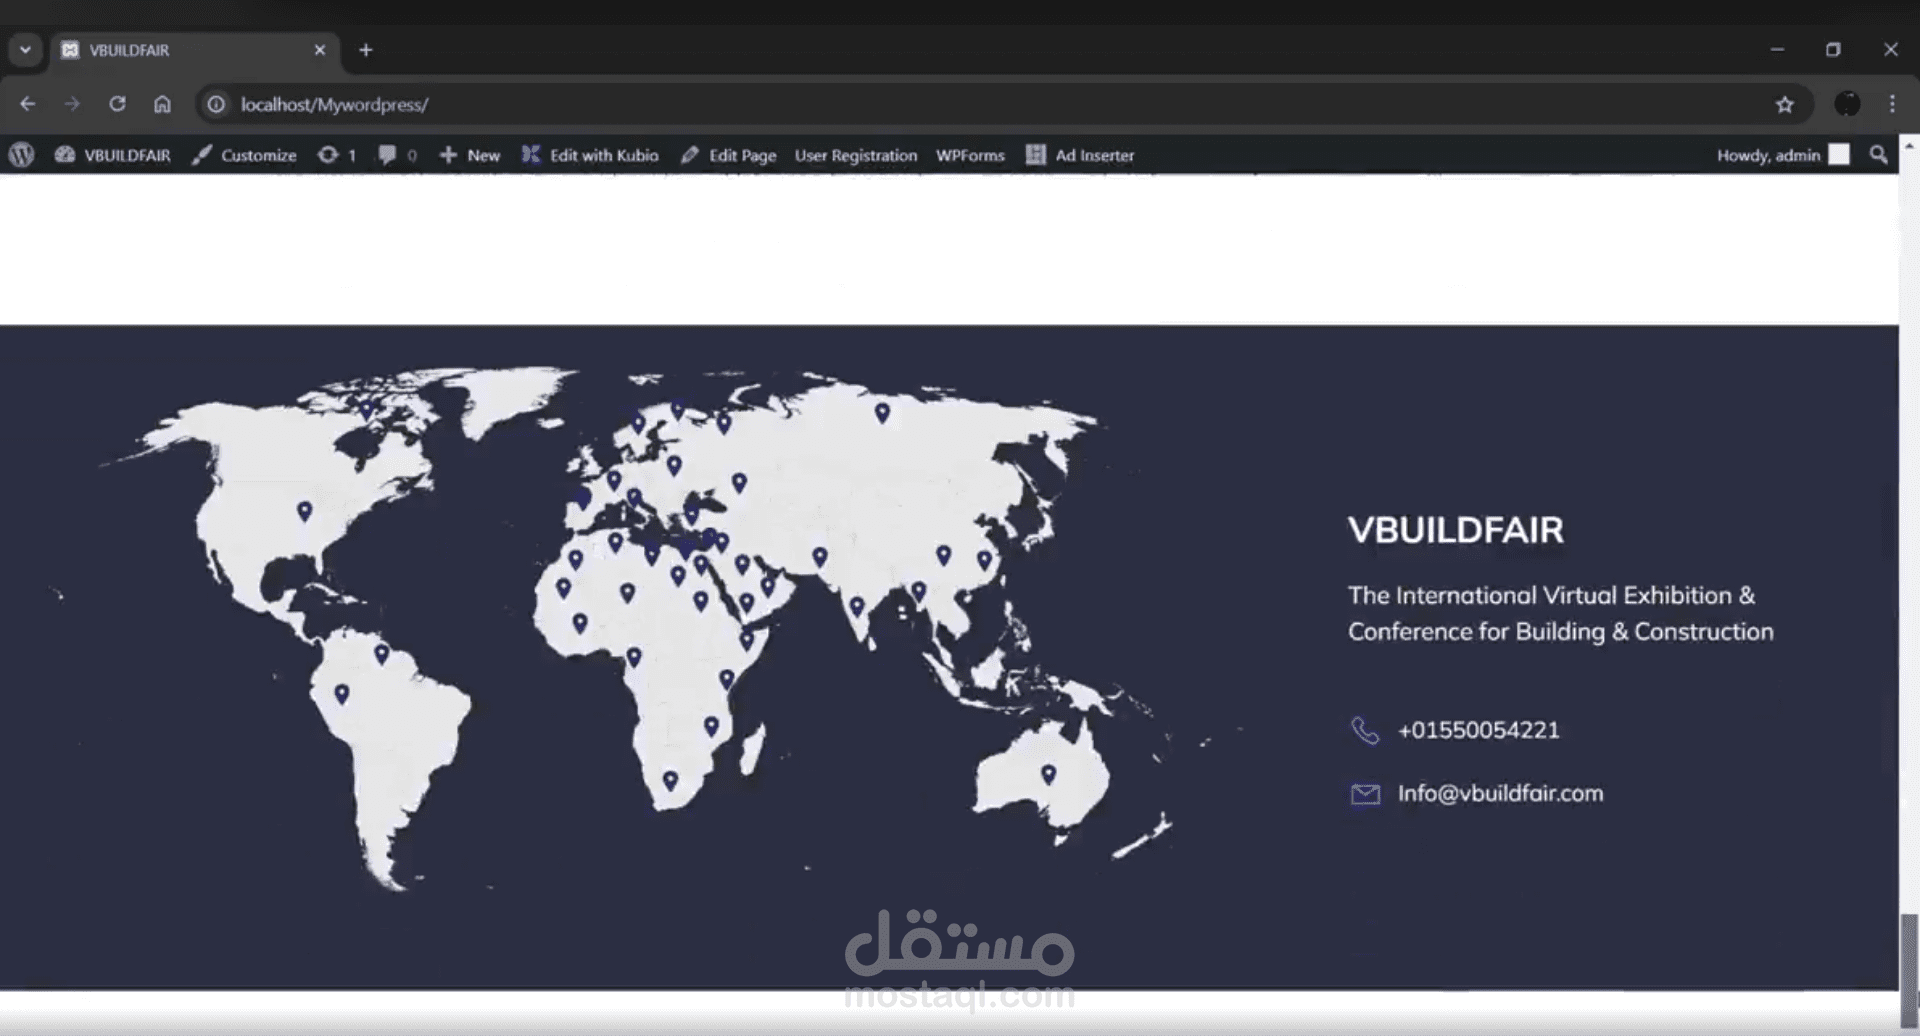Image resolution: width=1920 pixels, height=1036 pixels.
Task: Click the Edit with Kubio icon
Action: pos(531,155)
